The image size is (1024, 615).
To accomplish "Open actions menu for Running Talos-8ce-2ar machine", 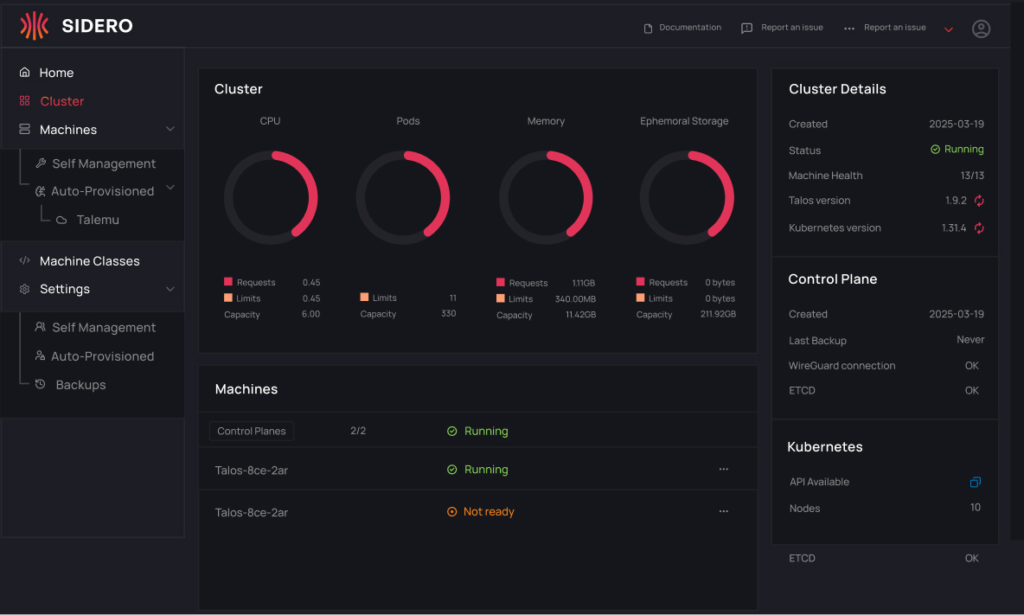I will [x=723, y=469].
